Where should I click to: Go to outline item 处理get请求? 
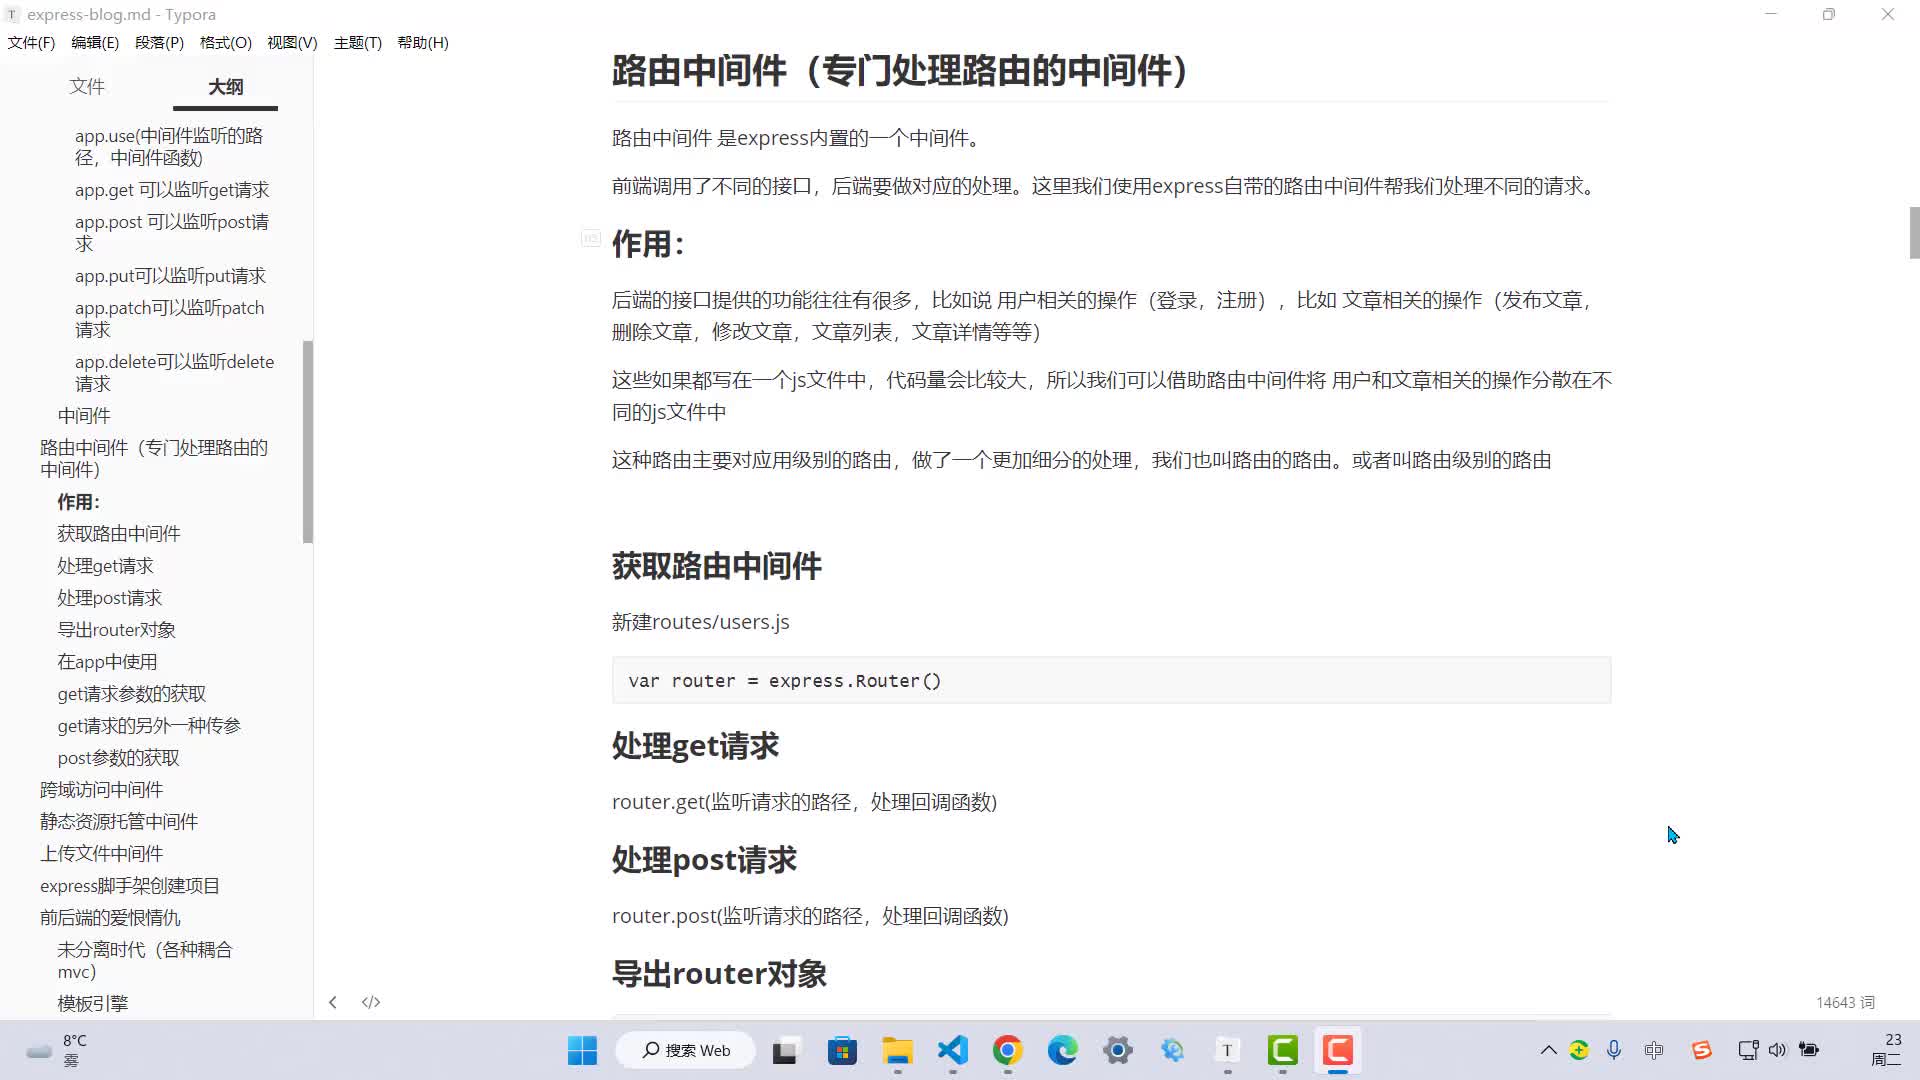coord(105,565)
